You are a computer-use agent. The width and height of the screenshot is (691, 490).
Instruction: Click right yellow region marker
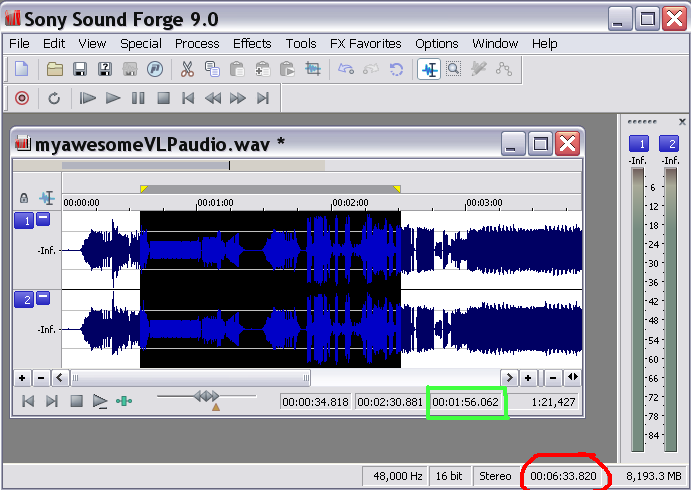(397, 189)
